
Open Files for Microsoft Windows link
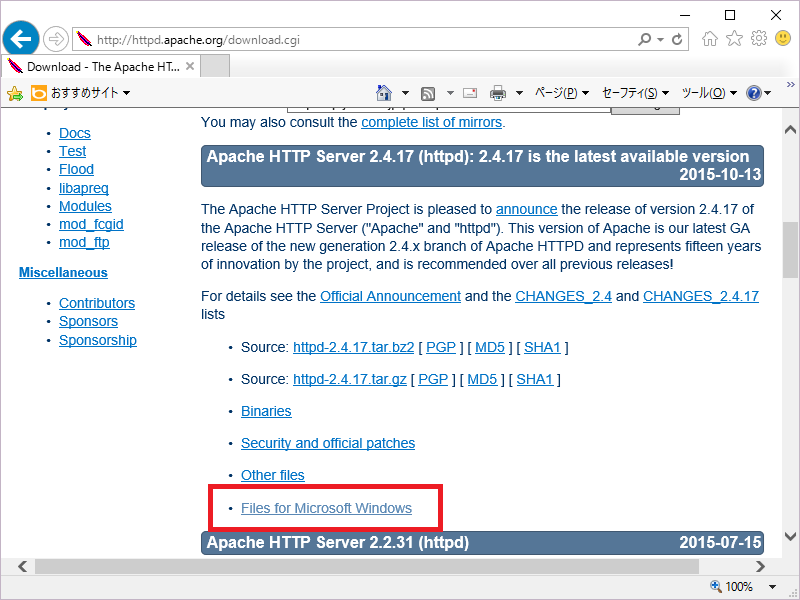pos(327,508)
